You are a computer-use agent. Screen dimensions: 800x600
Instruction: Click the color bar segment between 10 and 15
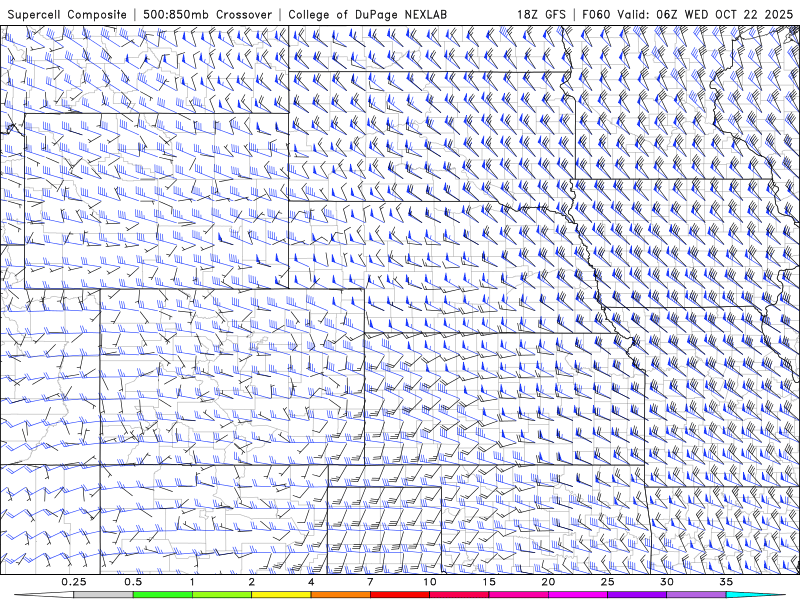[x=459, y=595]
